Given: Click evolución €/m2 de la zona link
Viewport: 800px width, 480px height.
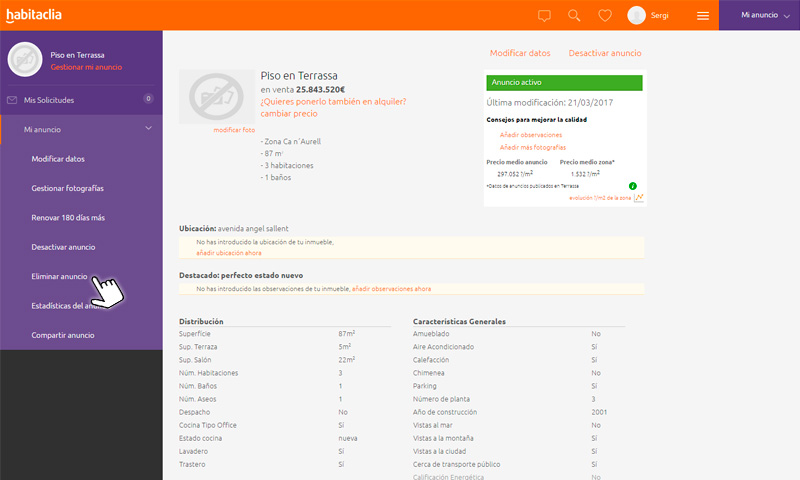Looking at the screenshot, I should (x=600, y=198).
